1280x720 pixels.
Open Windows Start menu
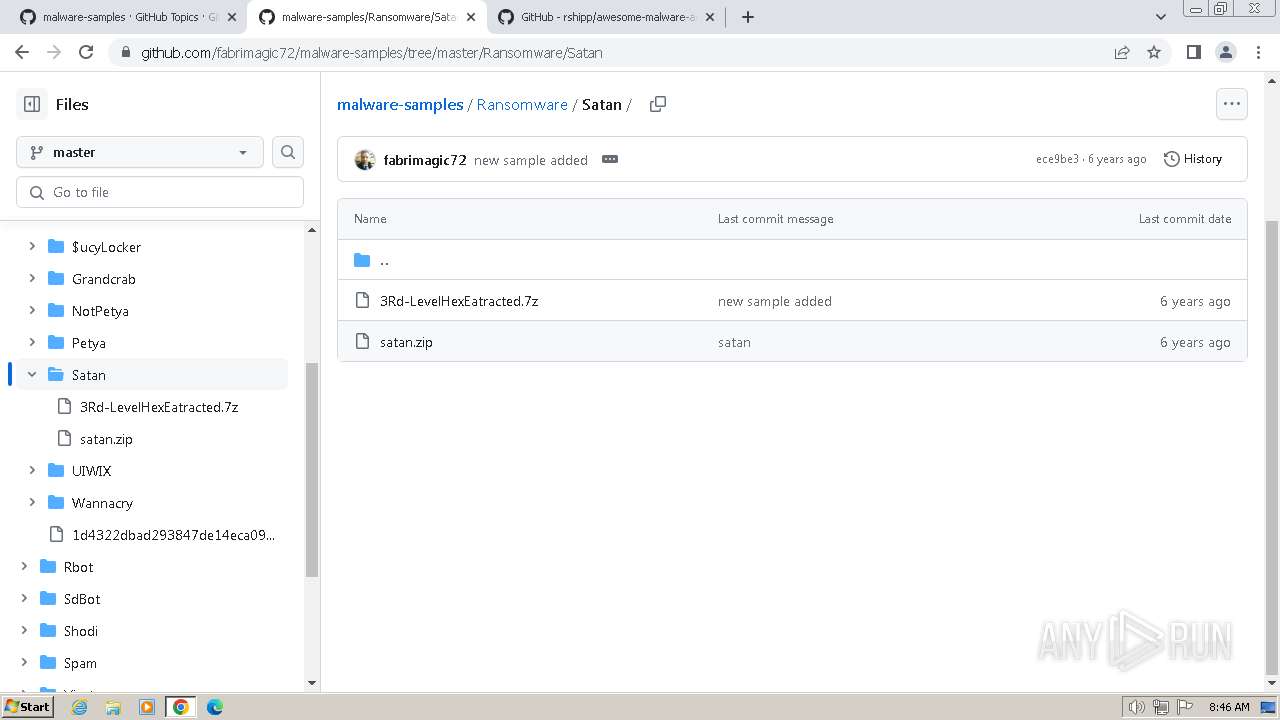(x=28, y=706)
